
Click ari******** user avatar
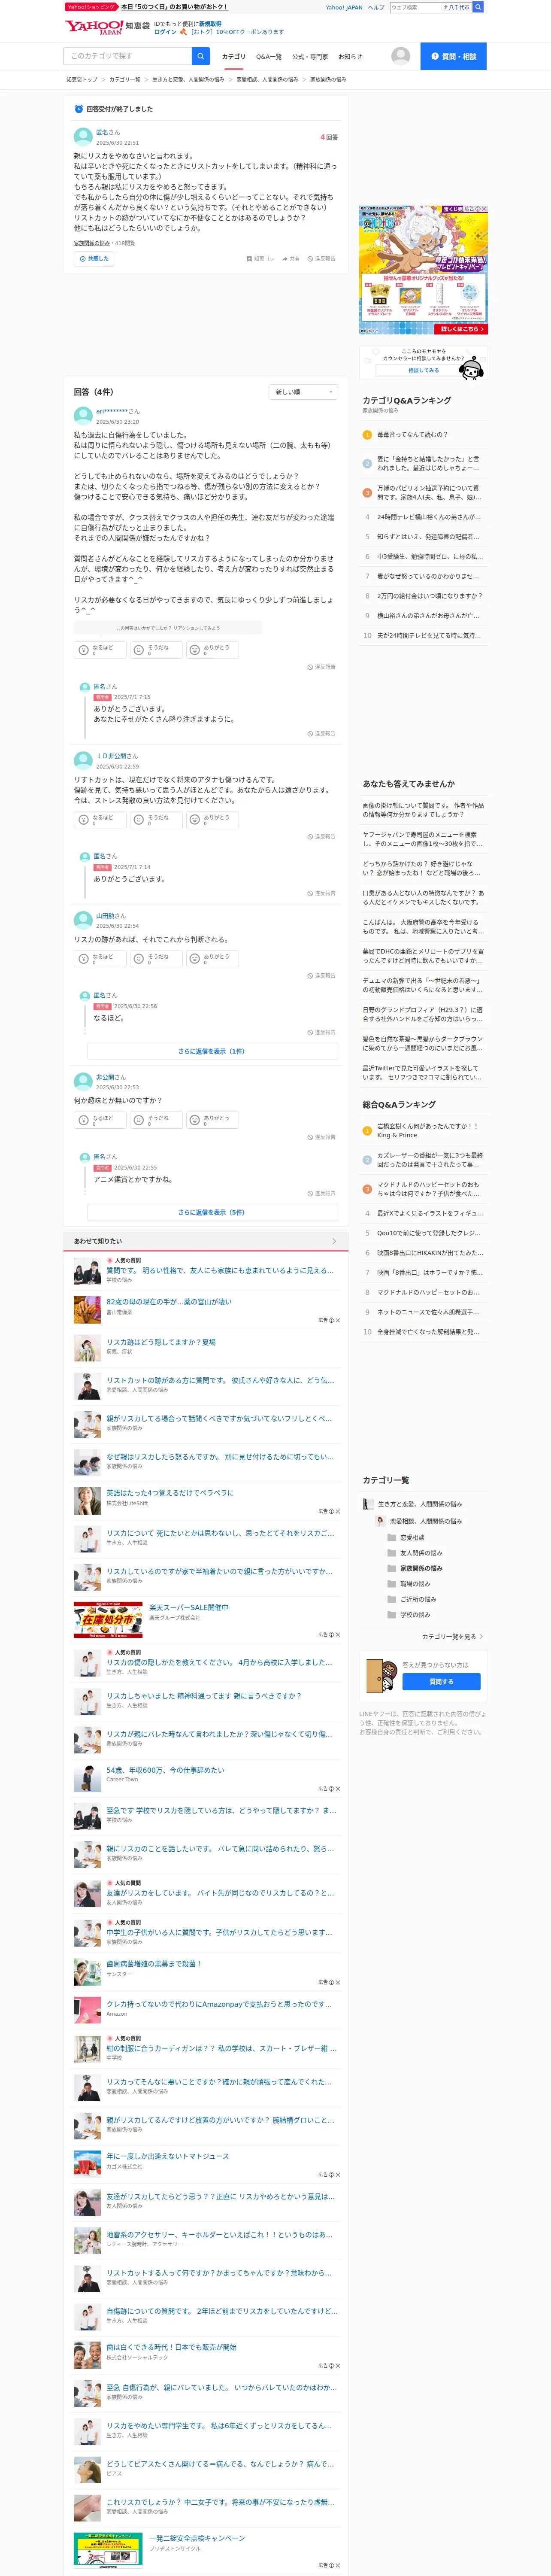point(83,416)
